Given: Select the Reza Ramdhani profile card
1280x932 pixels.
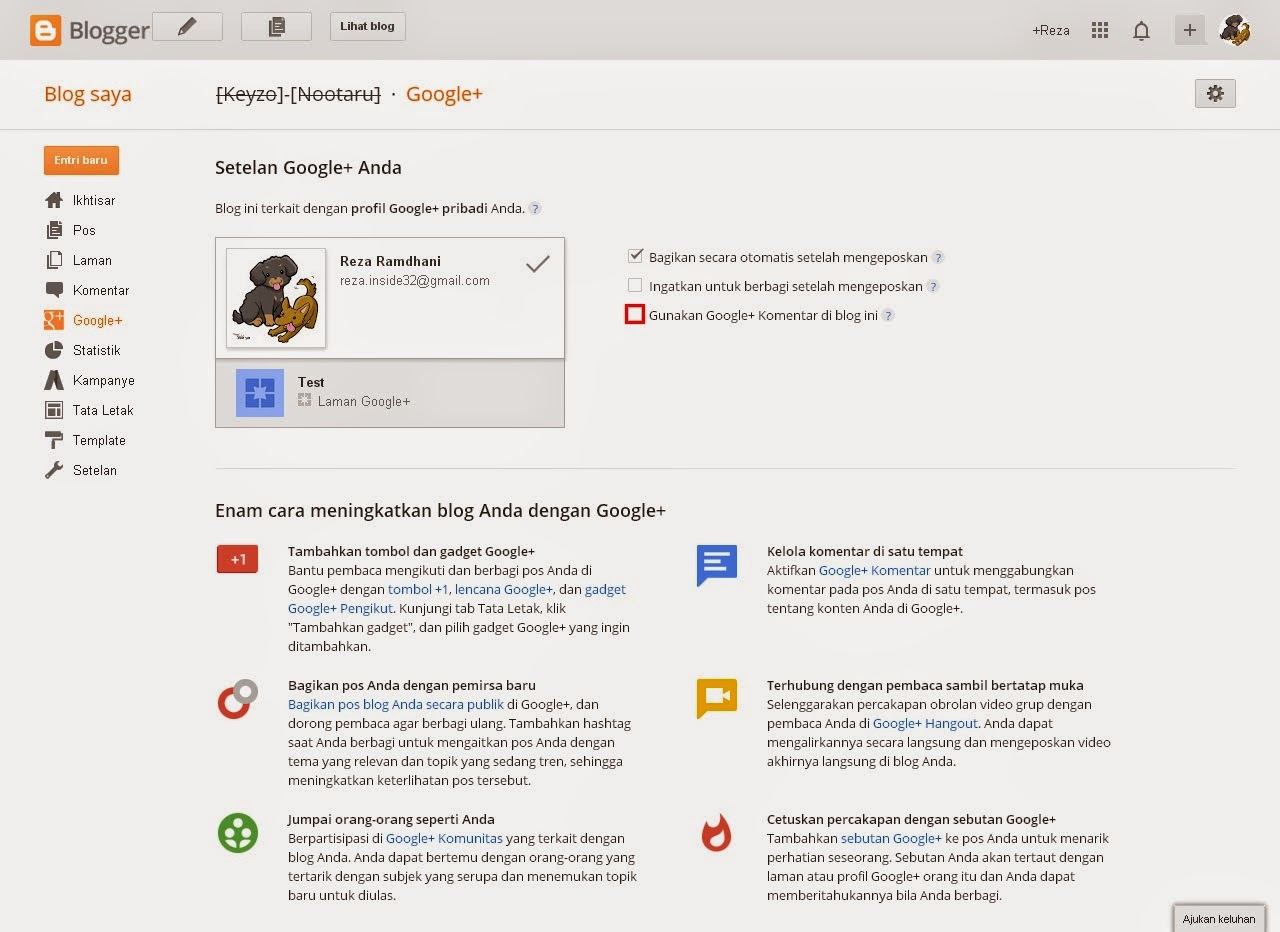Looking at the screenshot, I should pos(390,298).
